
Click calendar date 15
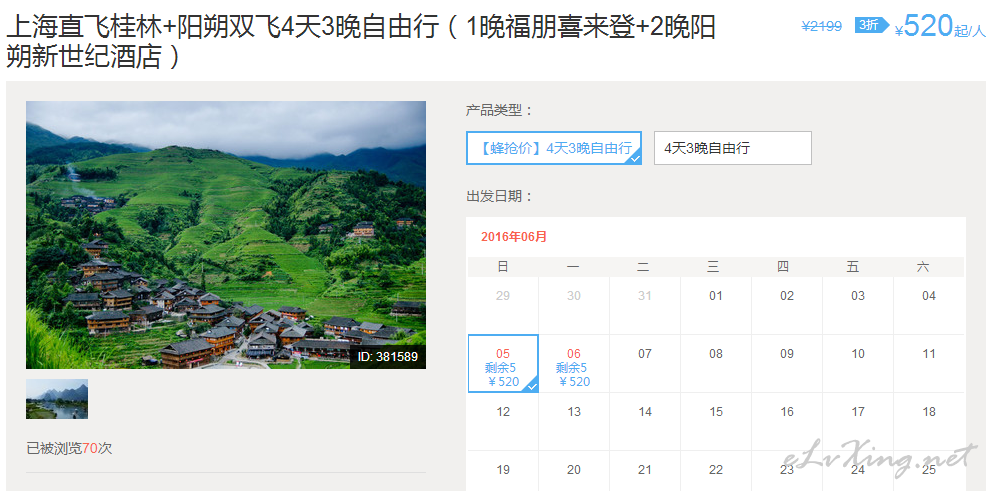pos(716,422)
